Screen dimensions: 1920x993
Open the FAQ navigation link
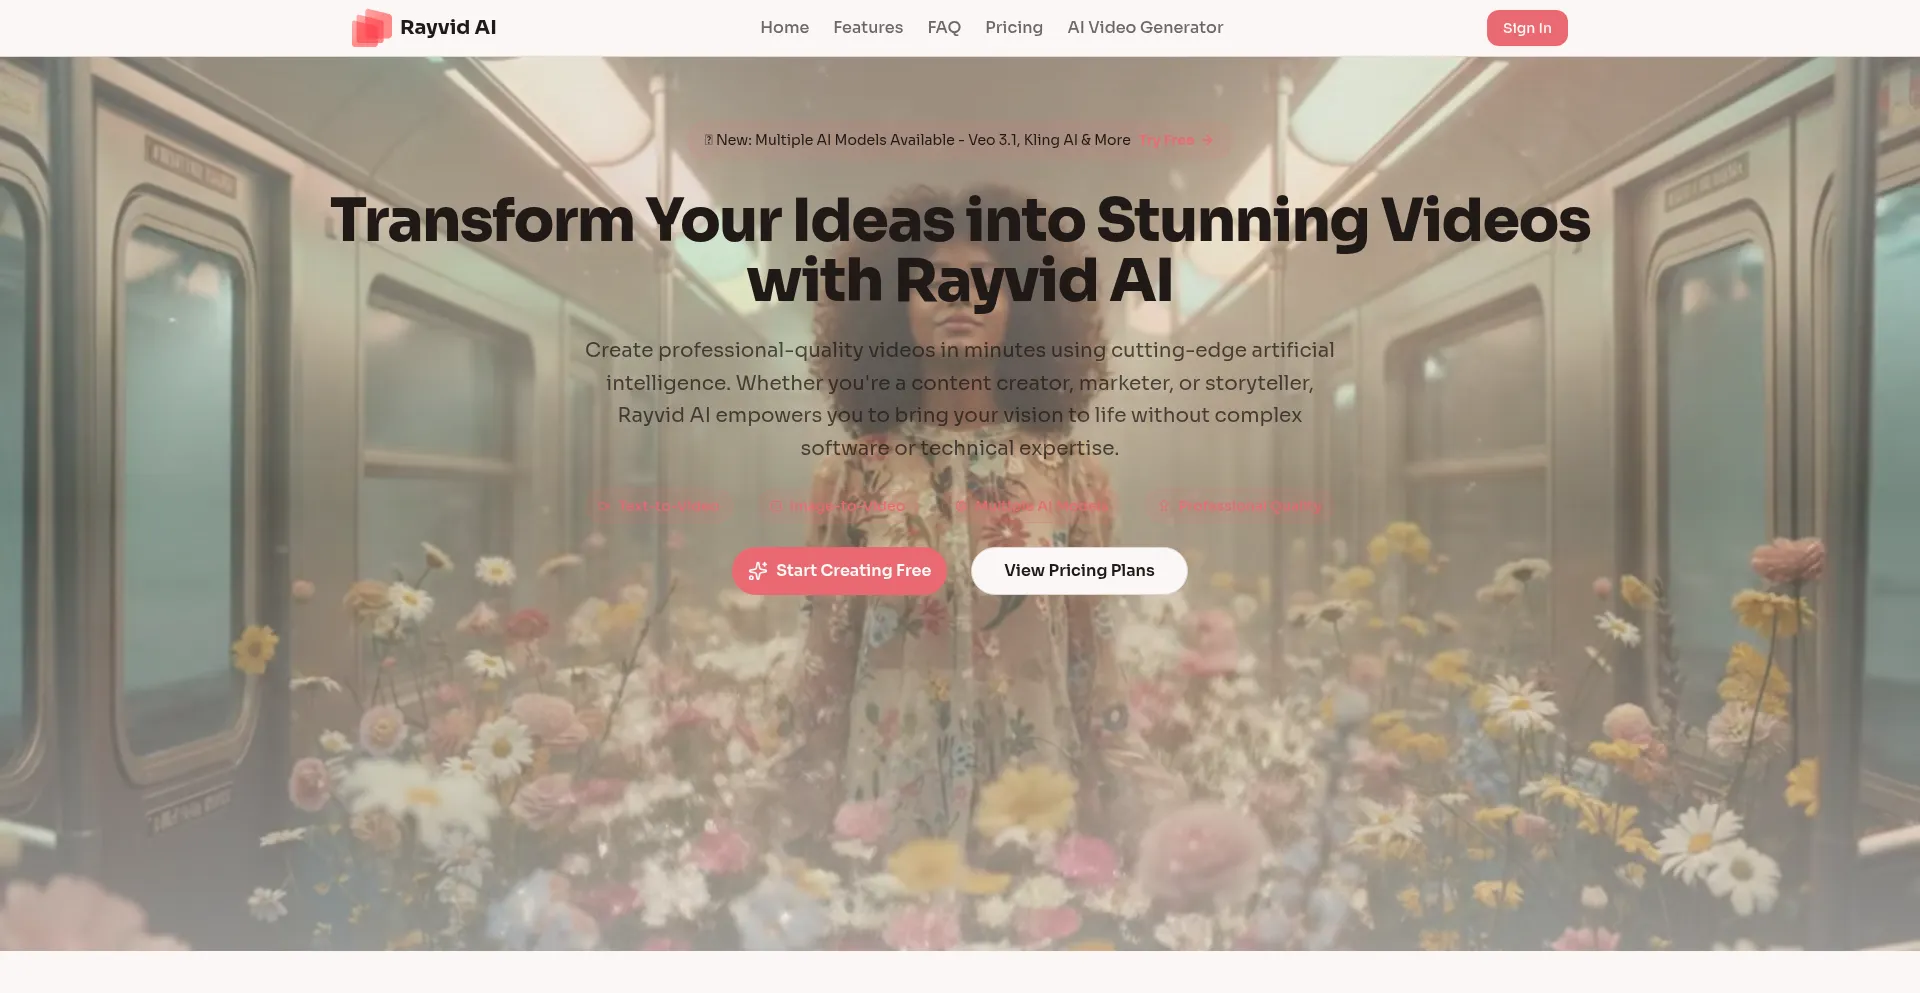[943, 28]
